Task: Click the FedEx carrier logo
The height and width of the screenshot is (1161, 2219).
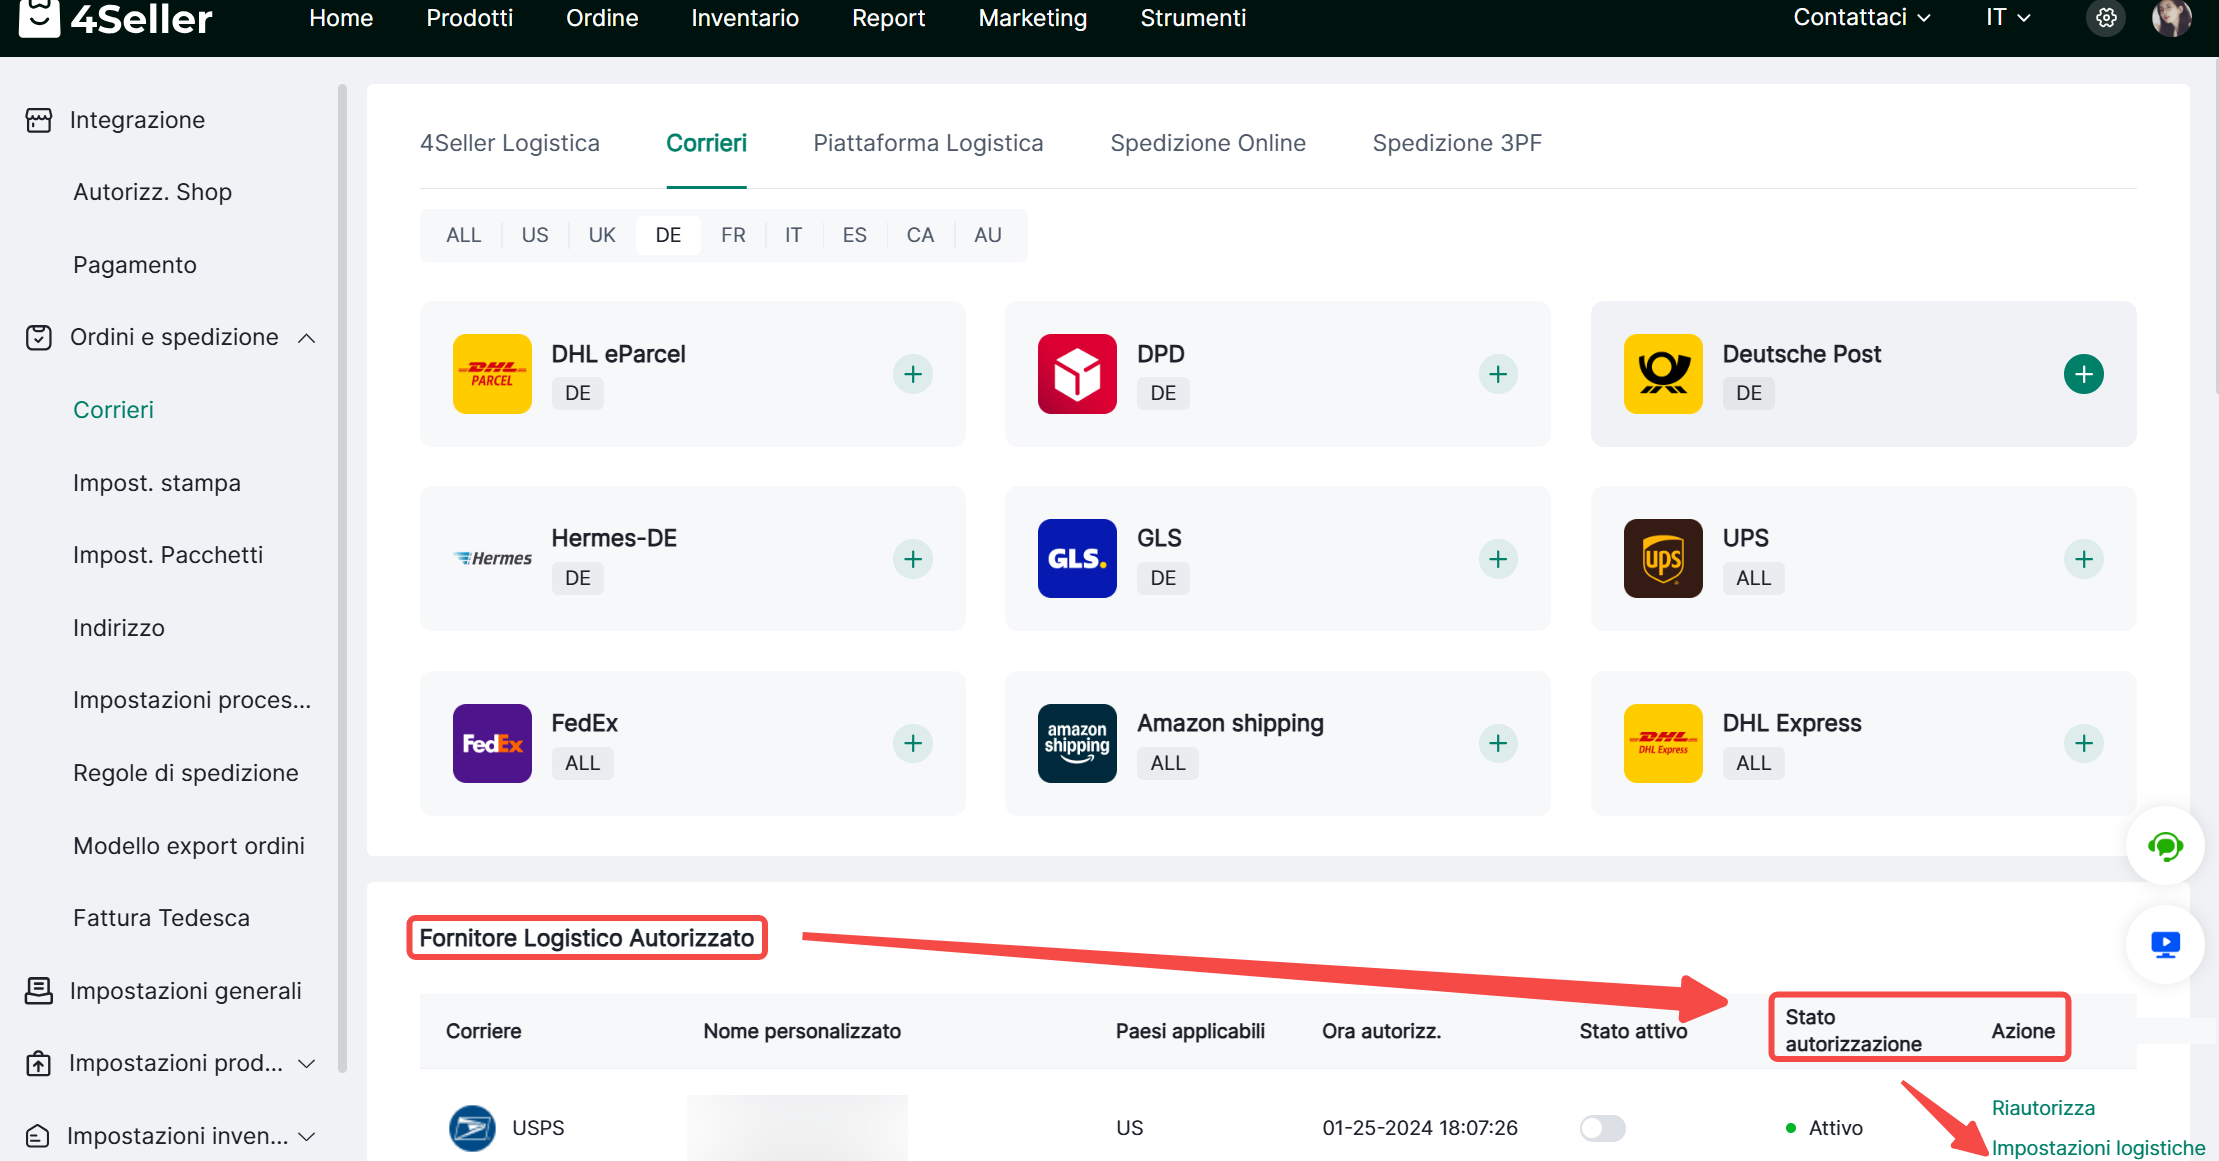Action: (492, 743)
